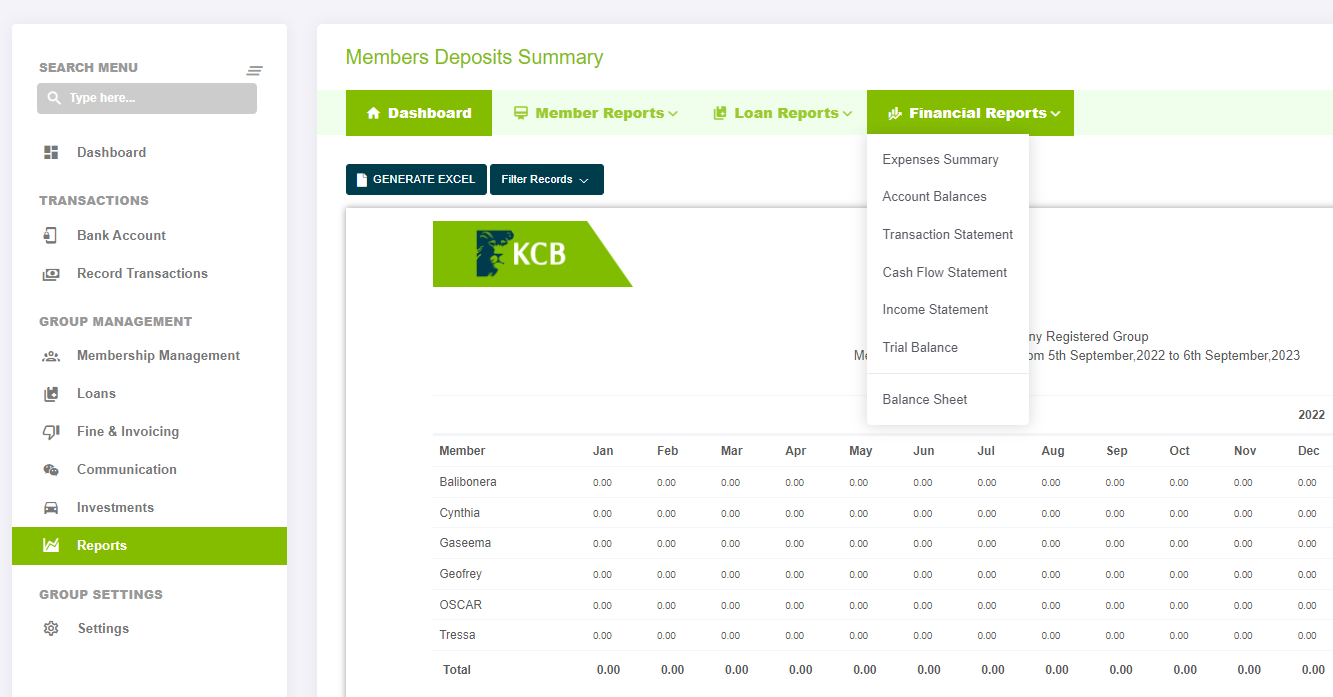Click the 2022 year header
This screenshot has width=1333, height=697.
point(1311,415)
